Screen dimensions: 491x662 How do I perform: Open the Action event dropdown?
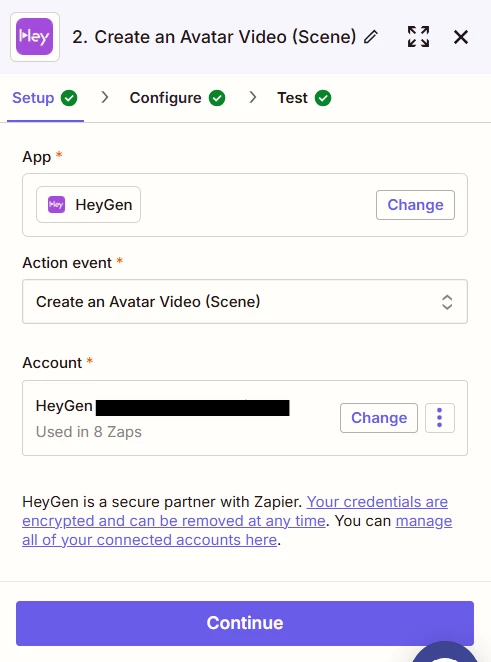(245, 301)
